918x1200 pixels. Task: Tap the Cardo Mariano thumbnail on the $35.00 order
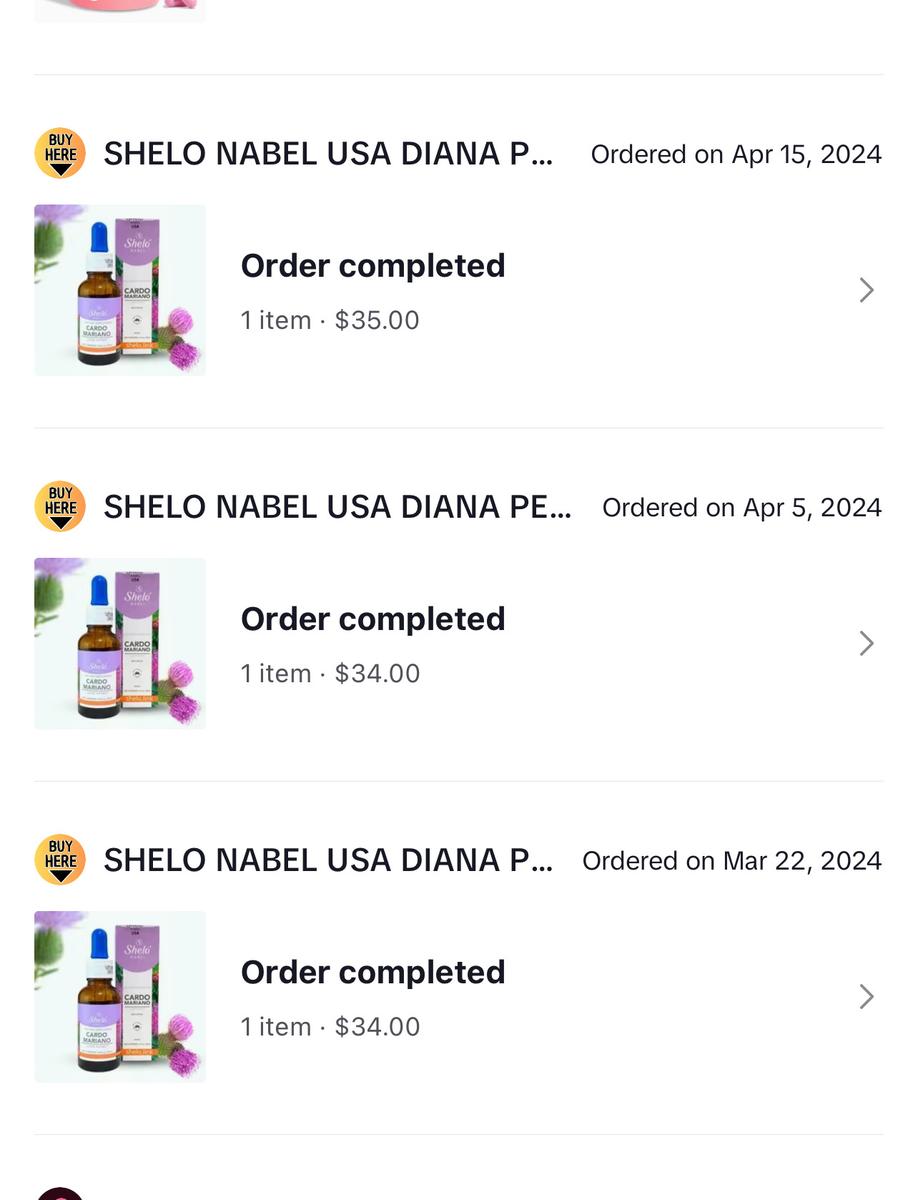(120, 290)
